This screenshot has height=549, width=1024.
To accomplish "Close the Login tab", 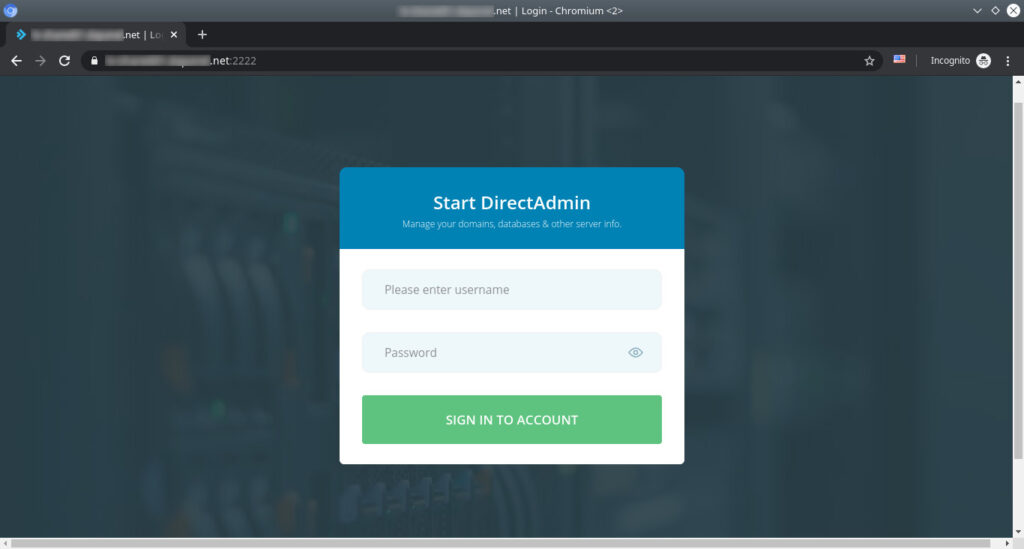I will [174, 35].
